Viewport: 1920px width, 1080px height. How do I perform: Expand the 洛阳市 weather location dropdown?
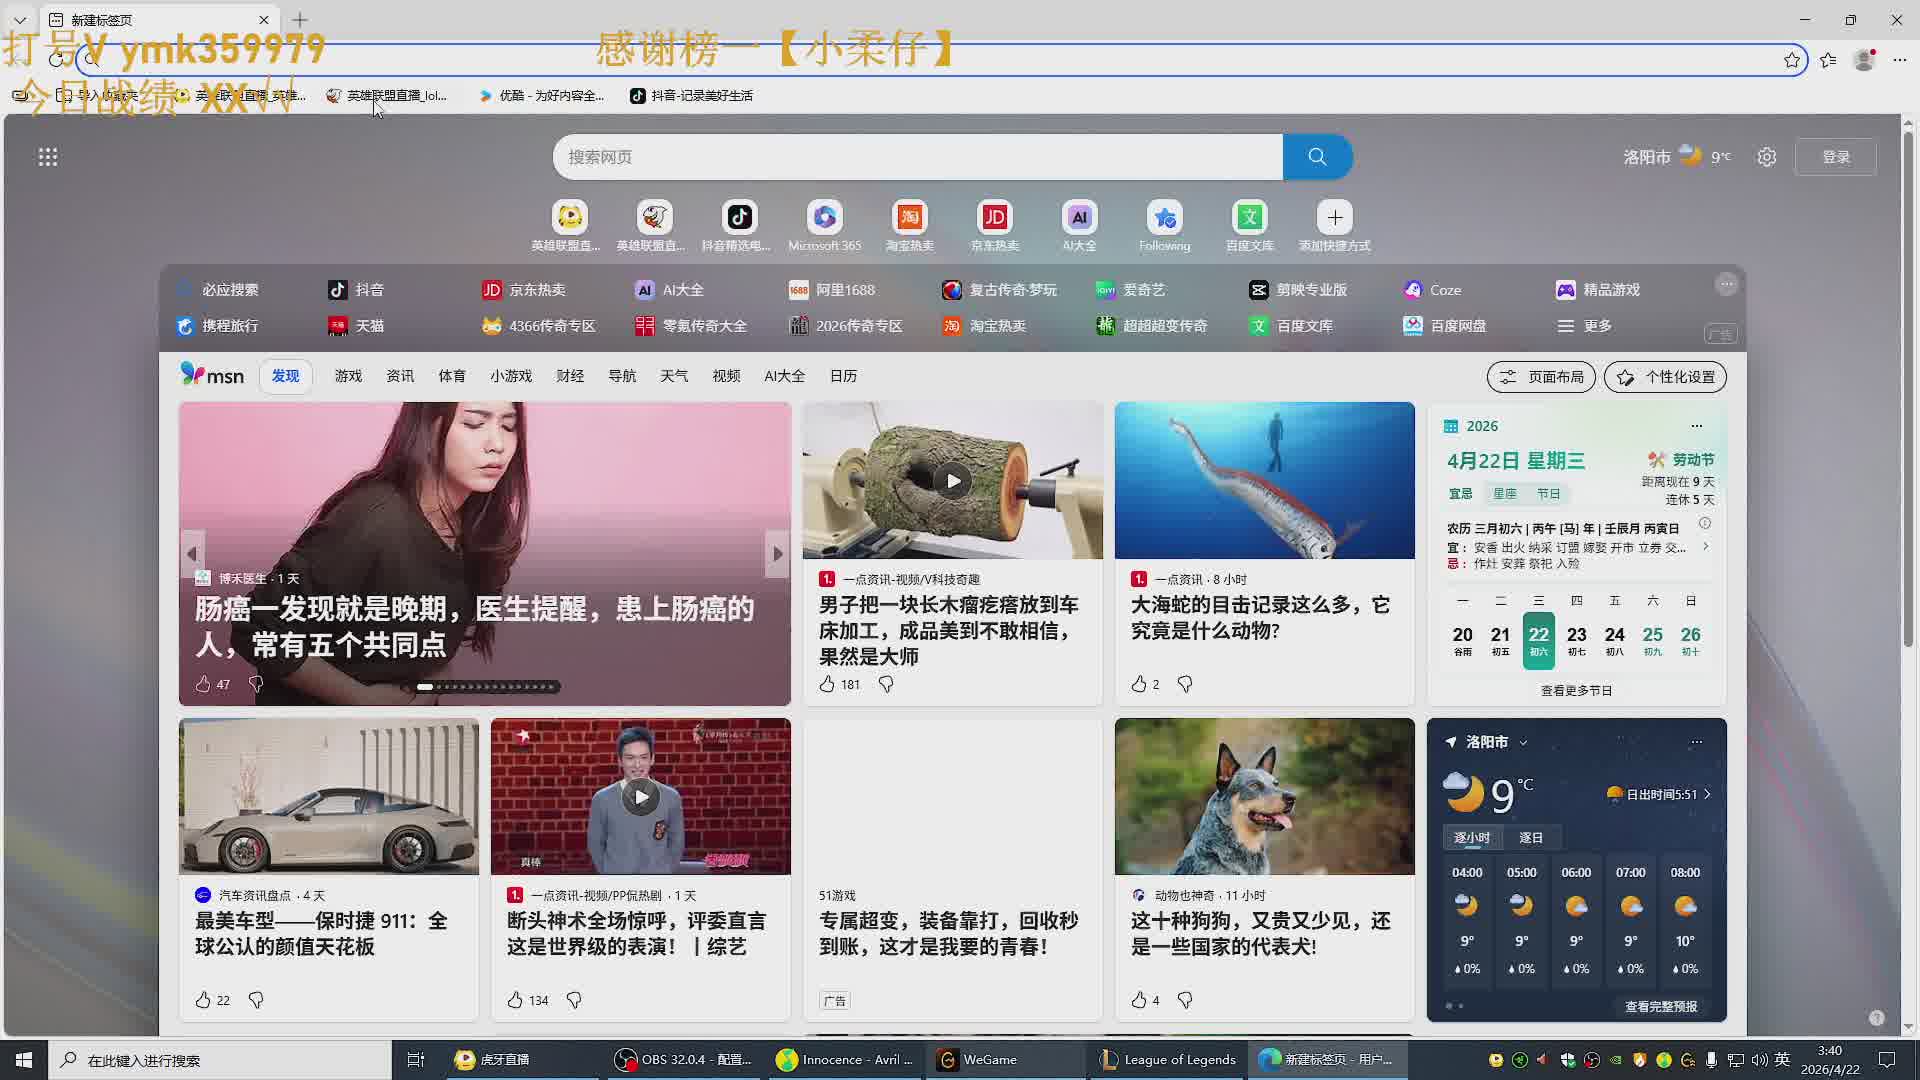1523,742
